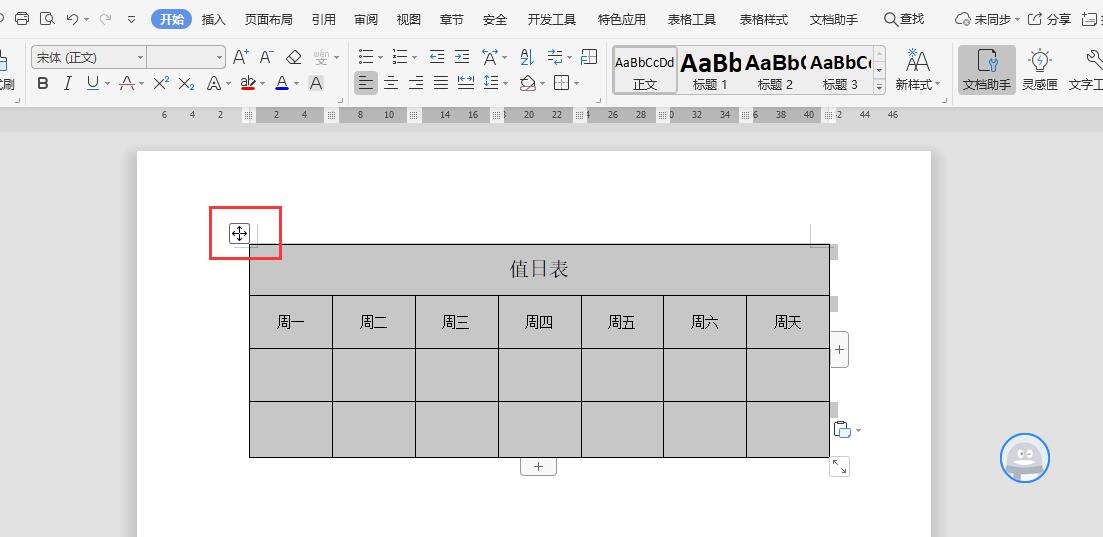
Task: Set right text alignment
Action: pos(416,84)
